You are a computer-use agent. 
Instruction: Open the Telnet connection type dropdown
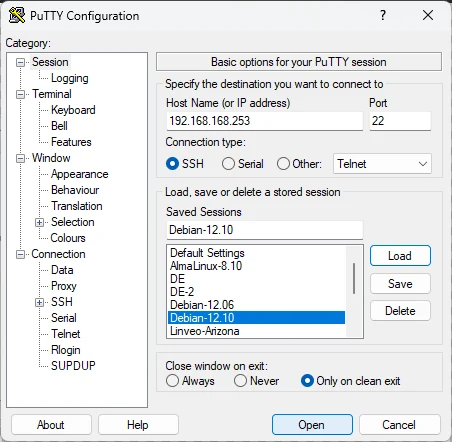(382, 164)
